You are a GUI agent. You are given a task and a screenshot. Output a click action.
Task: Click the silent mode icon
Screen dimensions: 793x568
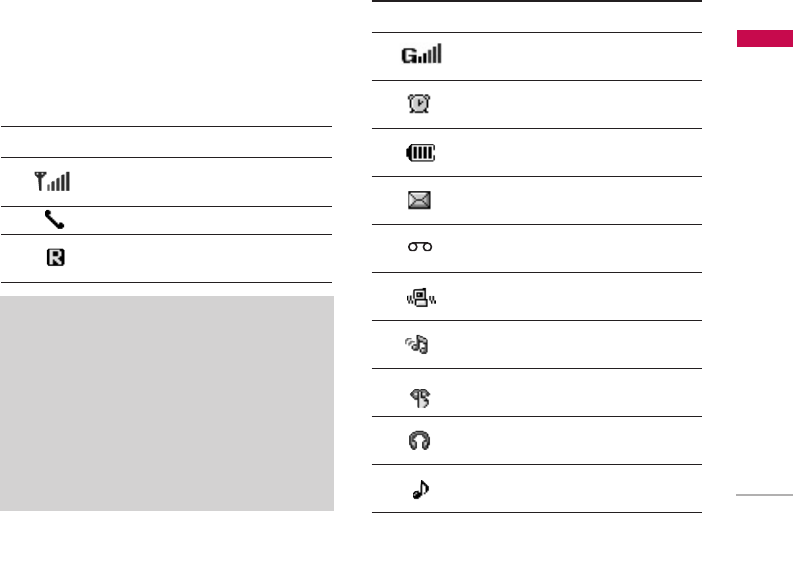point(420,394)
